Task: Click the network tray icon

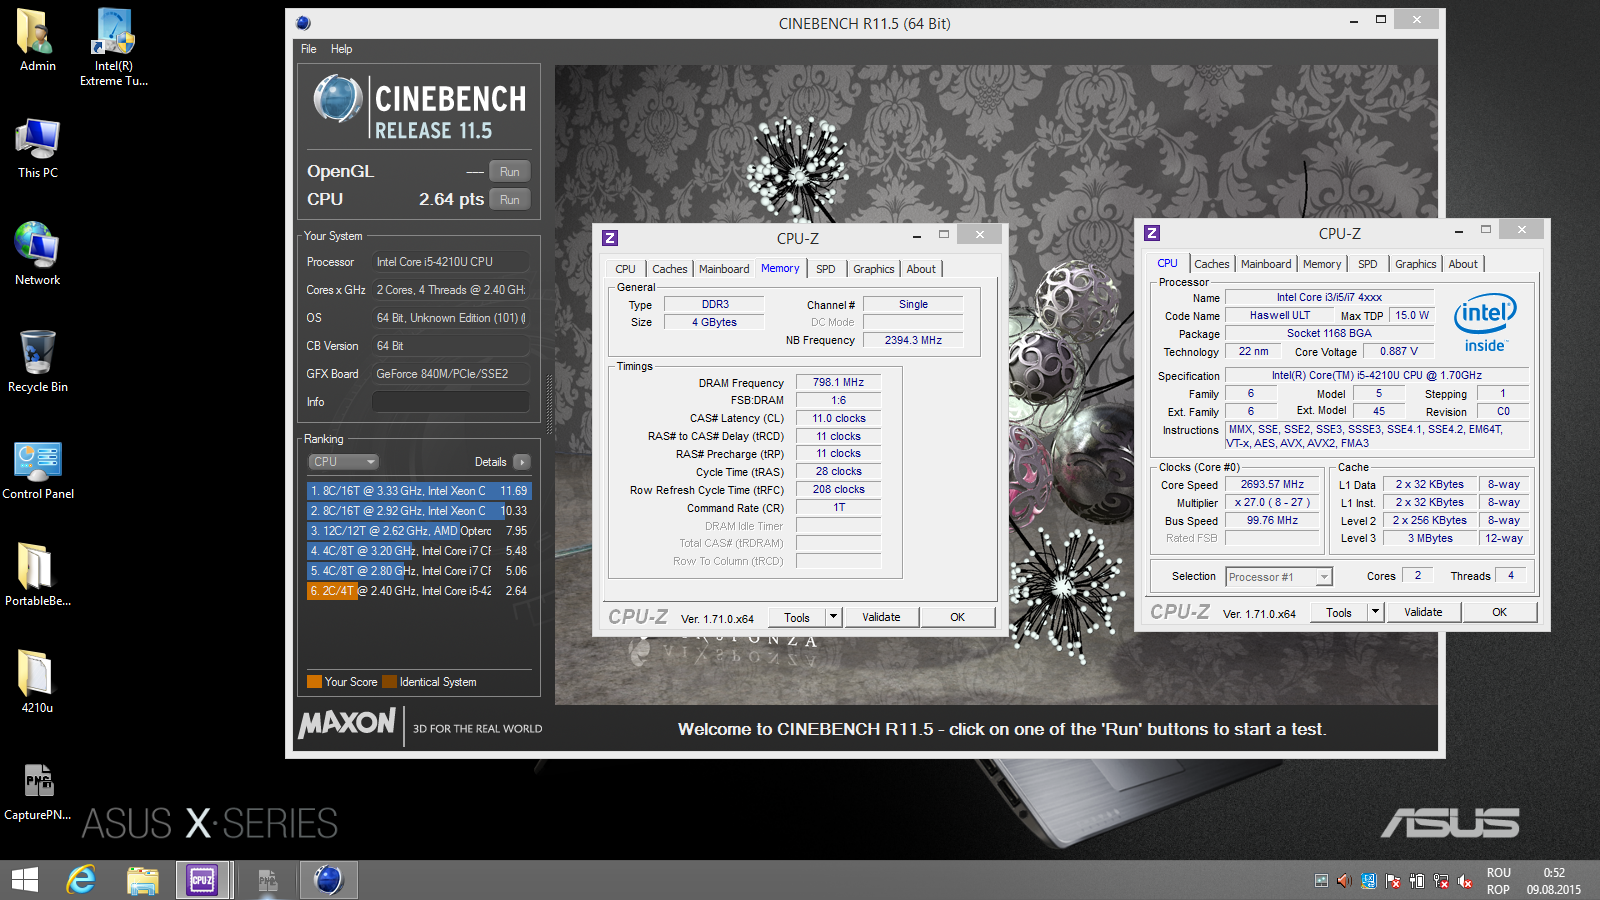Action: [x=1440, y=881]
